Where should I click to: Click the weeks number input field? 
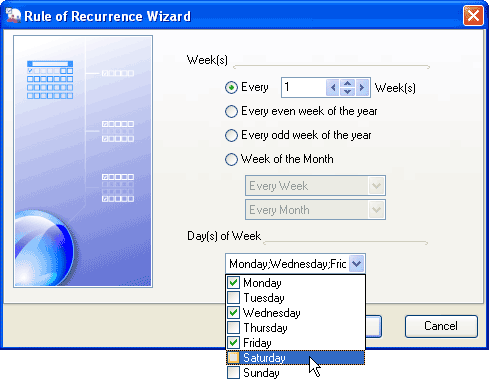click(x=304, y=88)
